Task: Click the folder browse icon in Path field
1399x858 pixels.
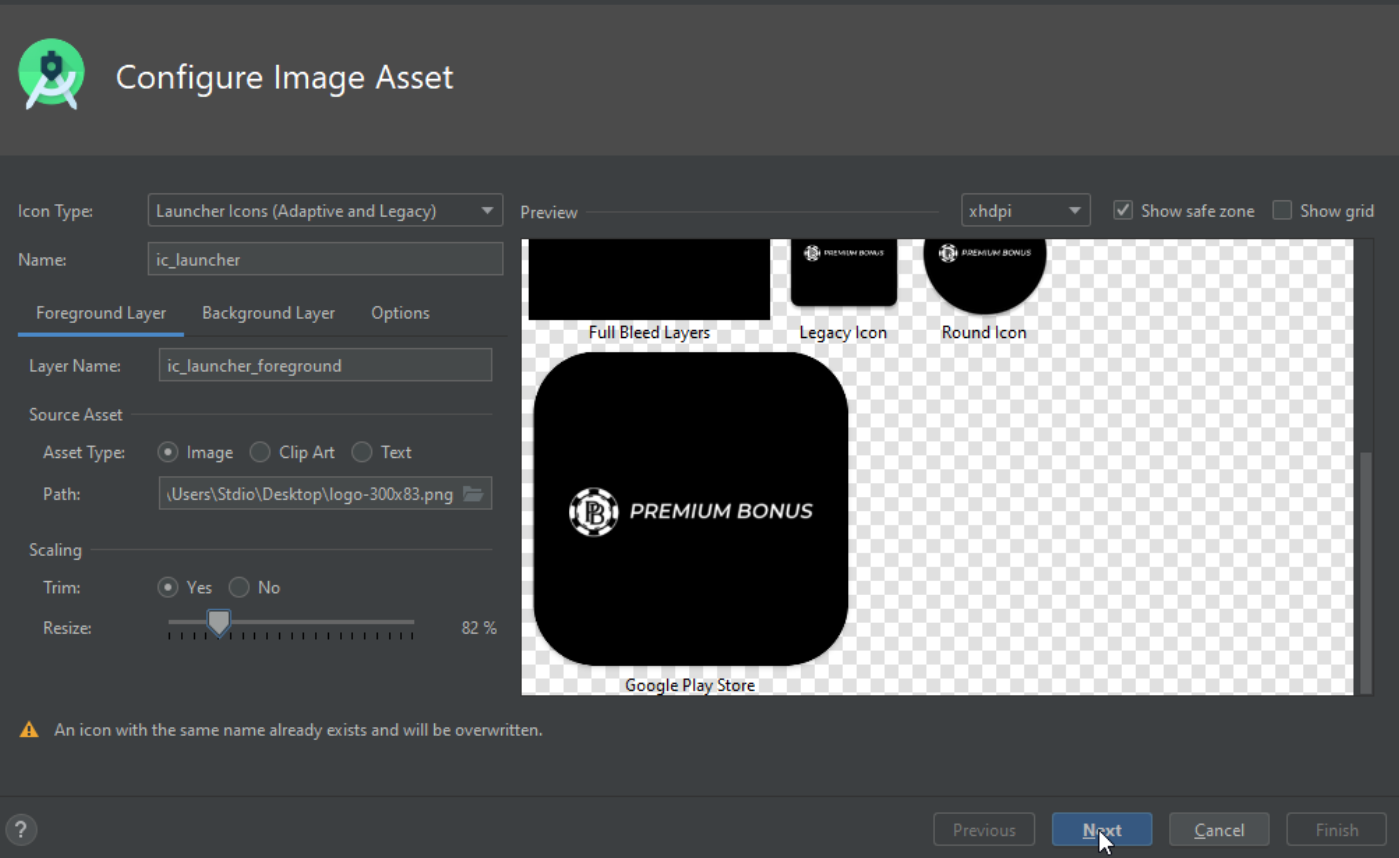Action: [x=473, y=494]
